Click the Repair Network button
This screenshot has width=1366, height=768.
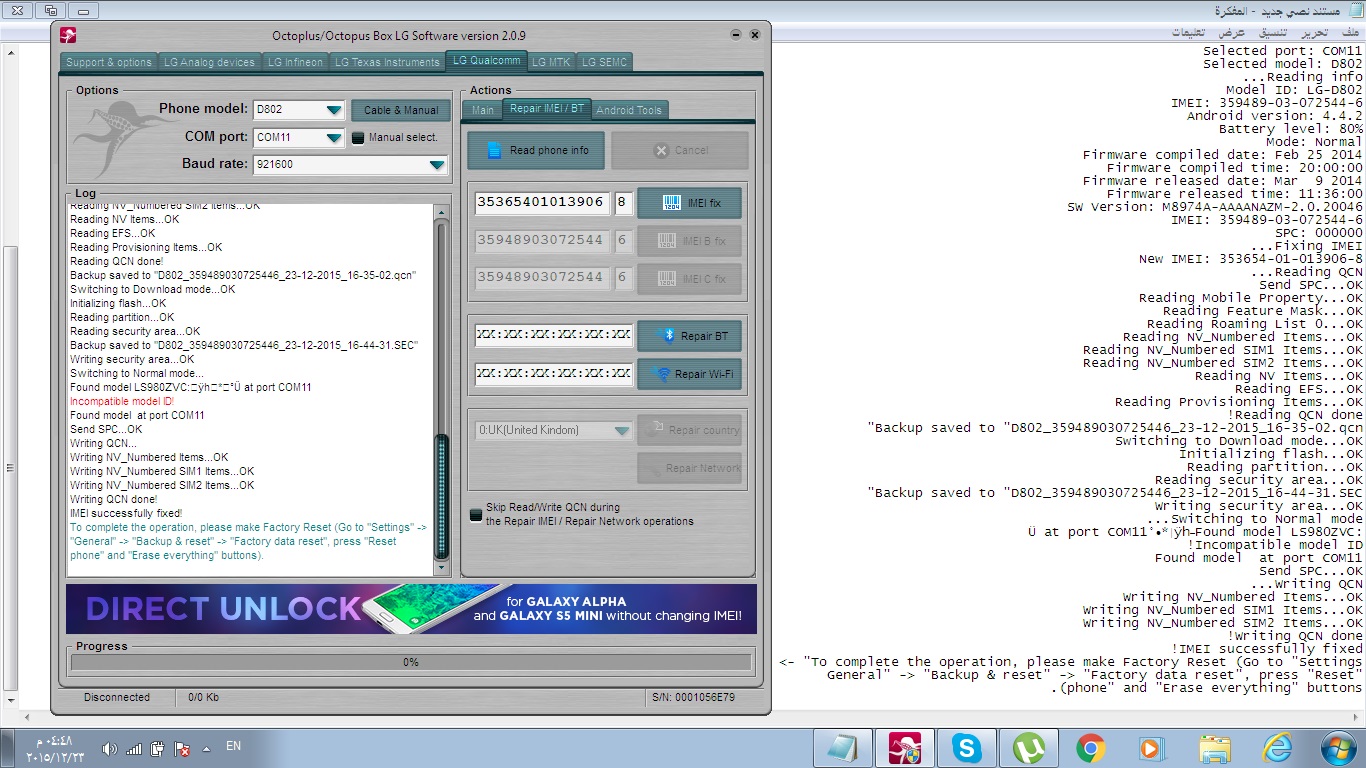689,468
